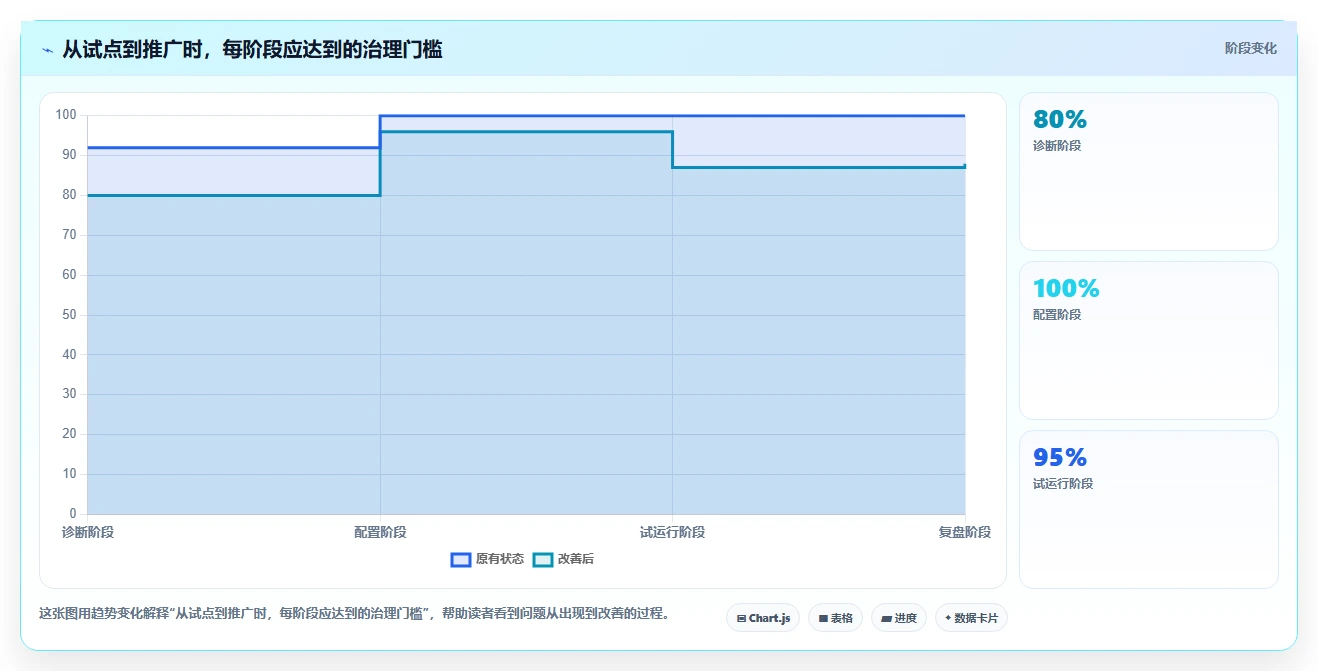Toggle the 改善后 legend entry

pyautogui.click(x=563, y=559)
